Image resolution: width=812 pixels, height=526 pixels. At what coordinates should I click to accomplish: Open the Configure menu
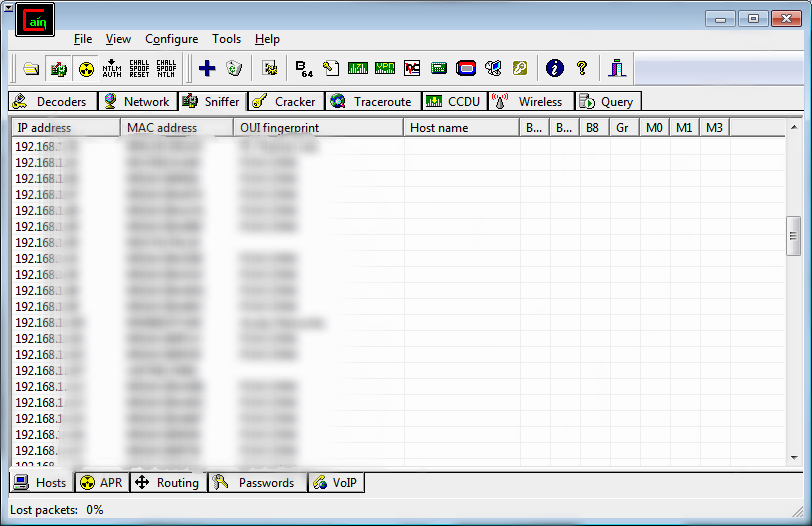click(x=171, y=39)
